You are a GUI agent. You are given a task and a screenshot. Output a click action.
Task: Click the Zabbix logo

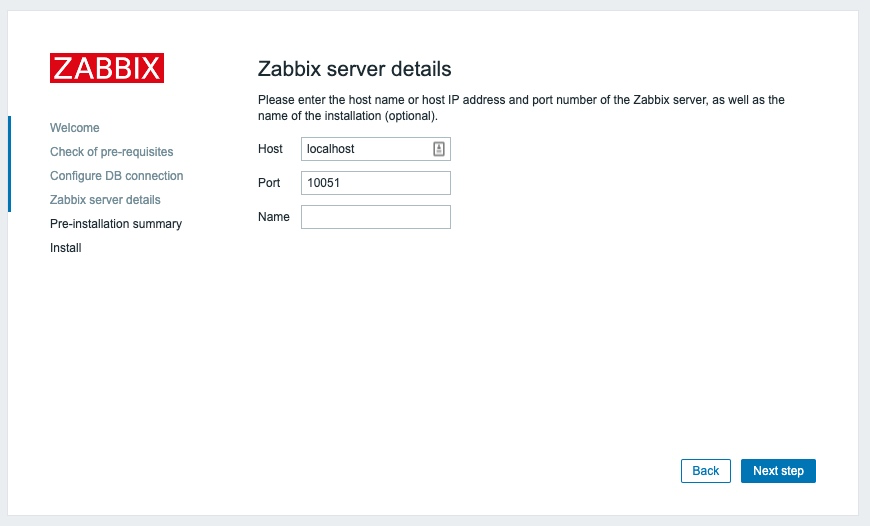[x=107, y=68]
